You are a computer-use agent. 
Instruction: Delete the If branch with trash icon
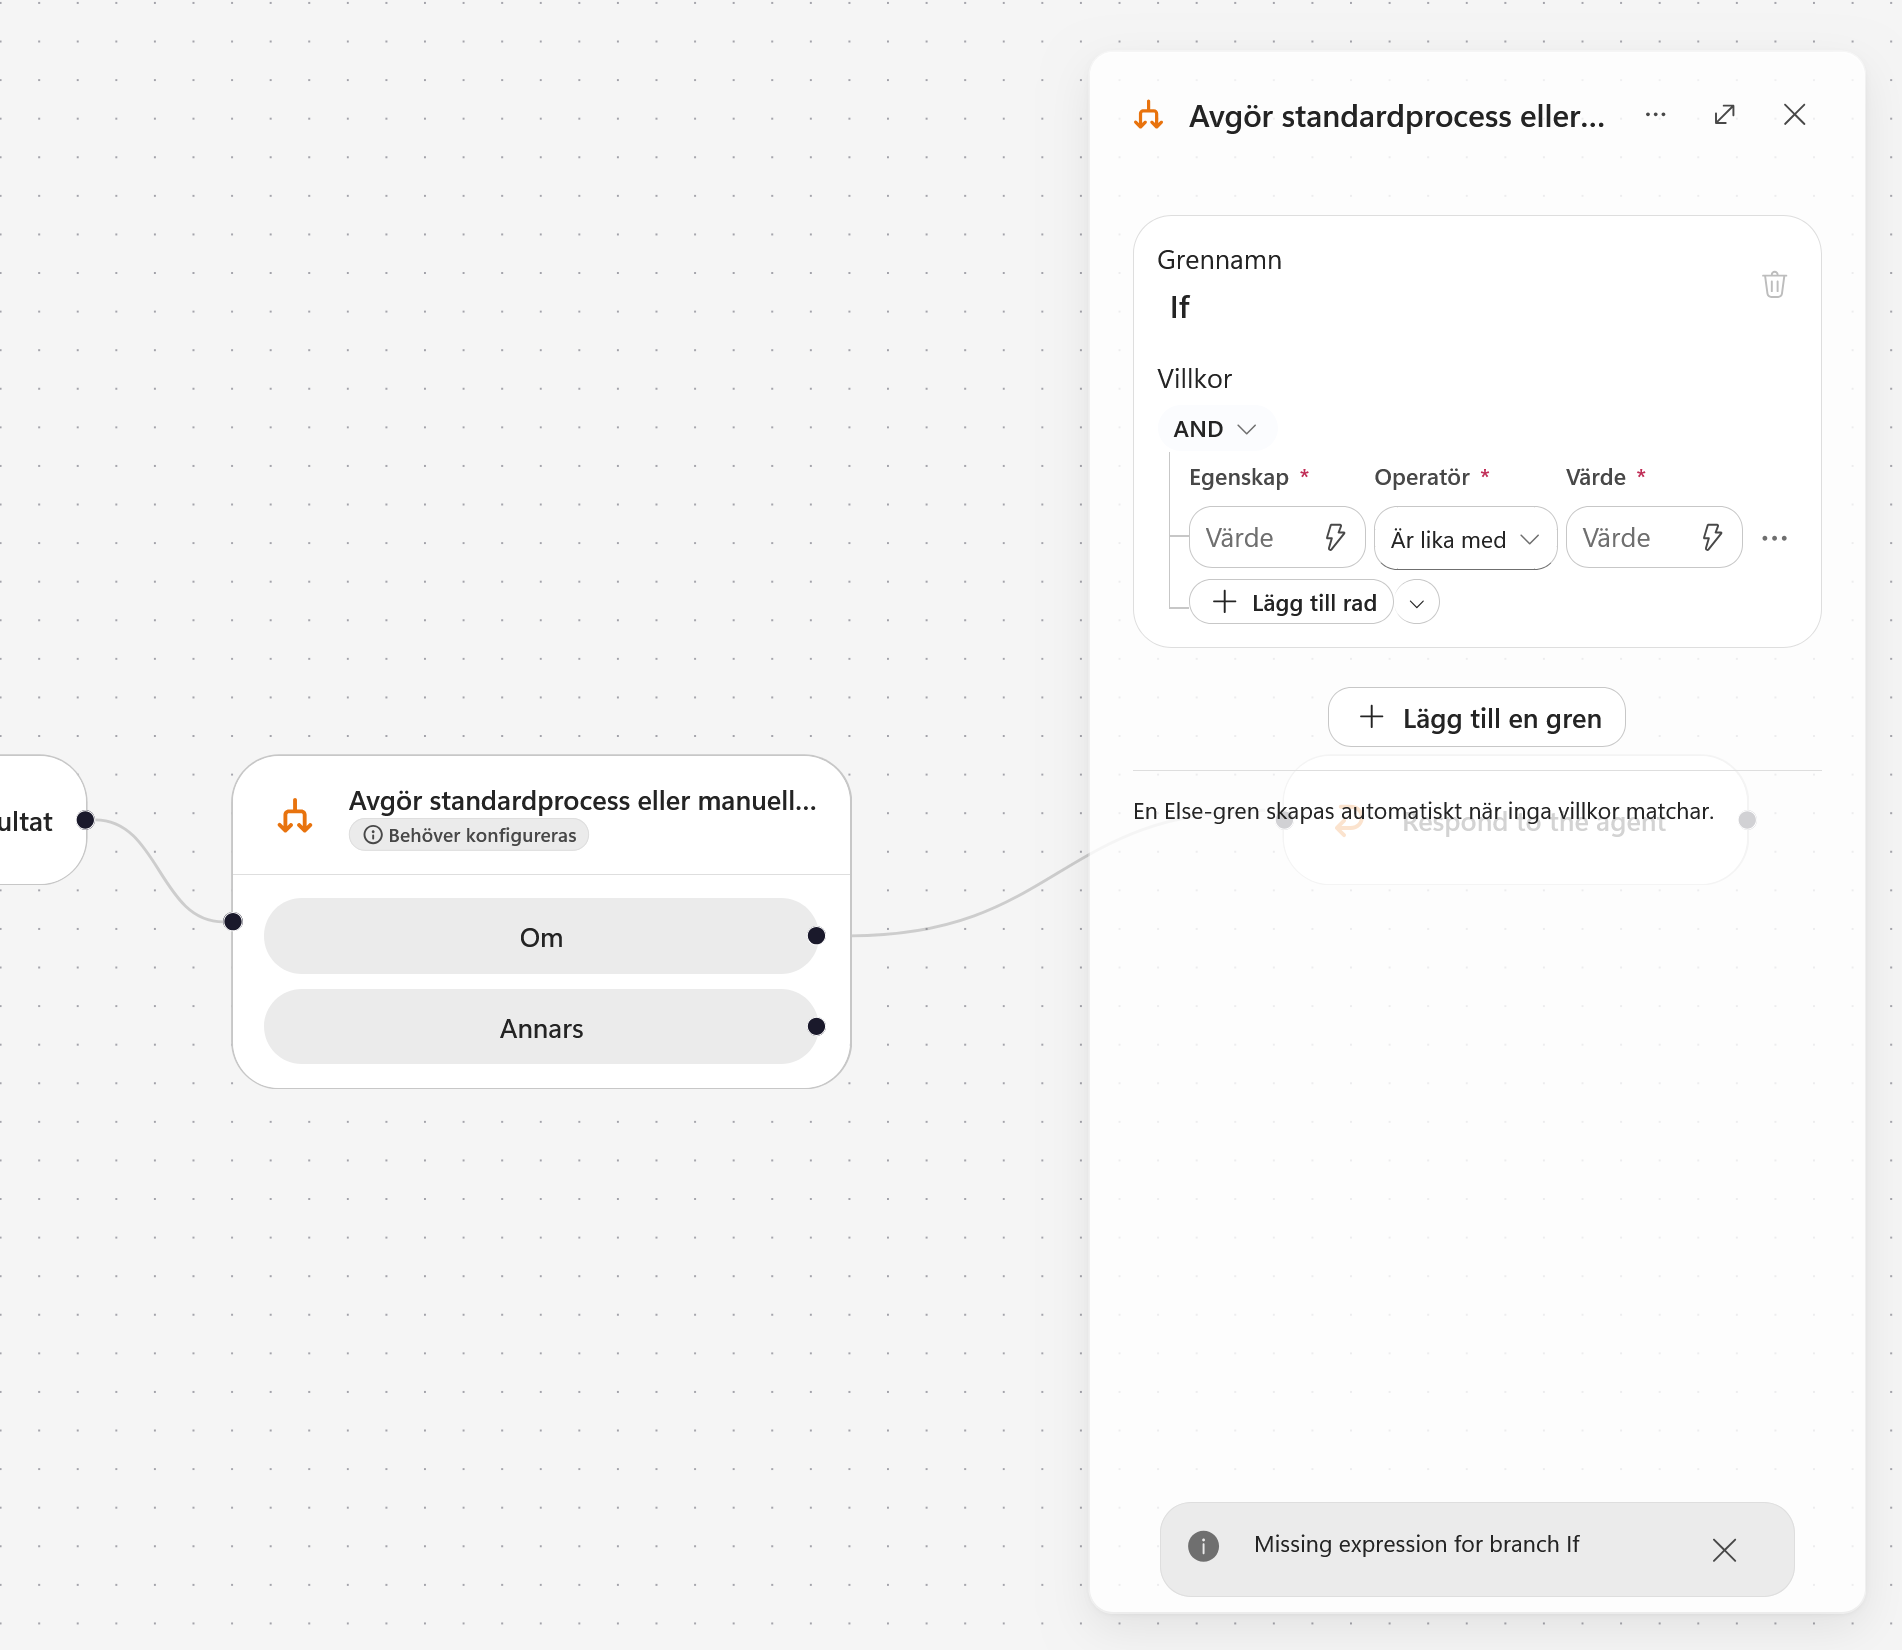click(x=1774, y=285)
